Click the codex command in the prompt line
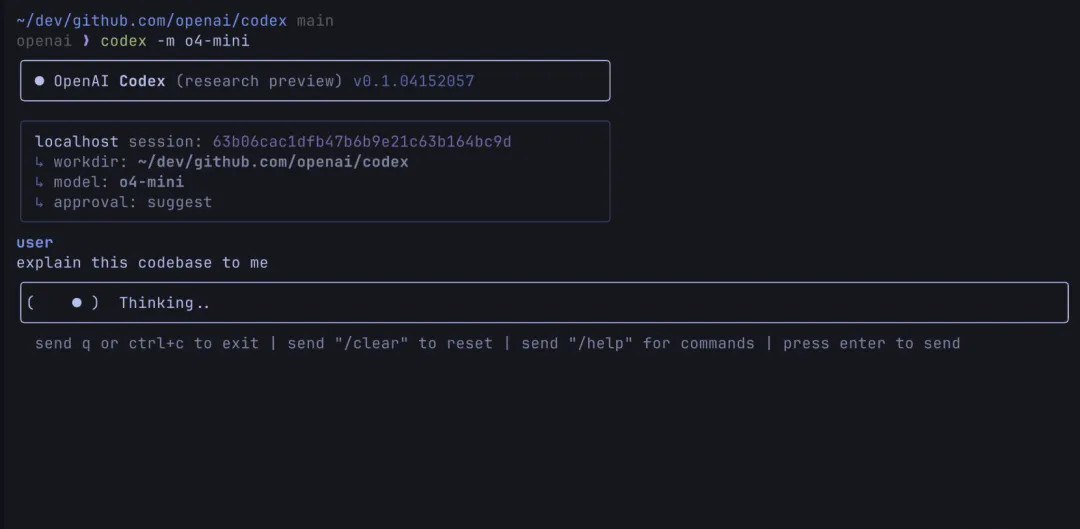 point(123,41)
